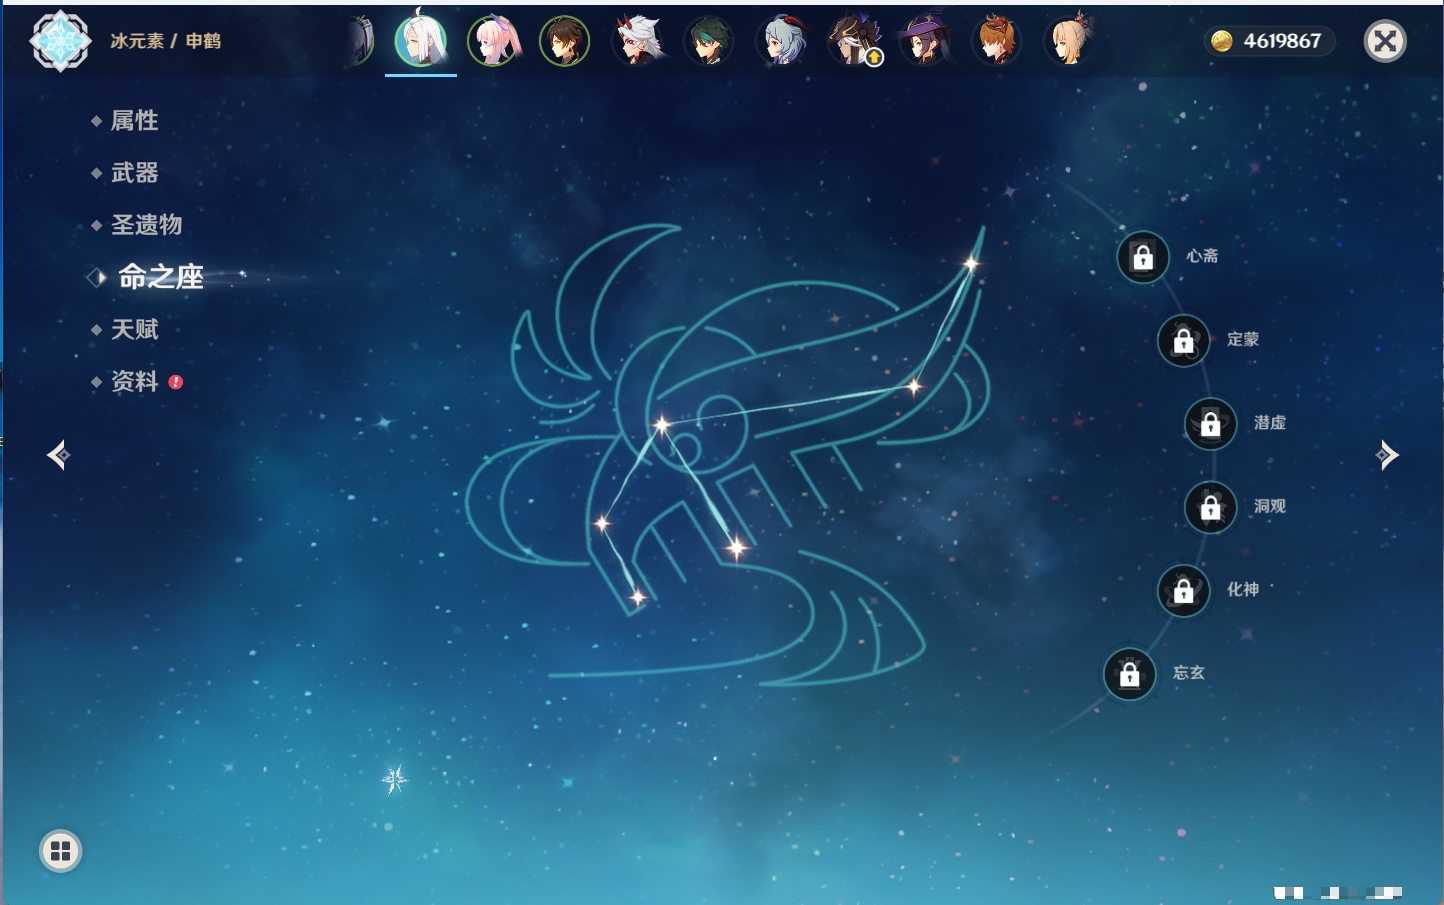Open the 武器 weapon page

click(x=134, y=173)
